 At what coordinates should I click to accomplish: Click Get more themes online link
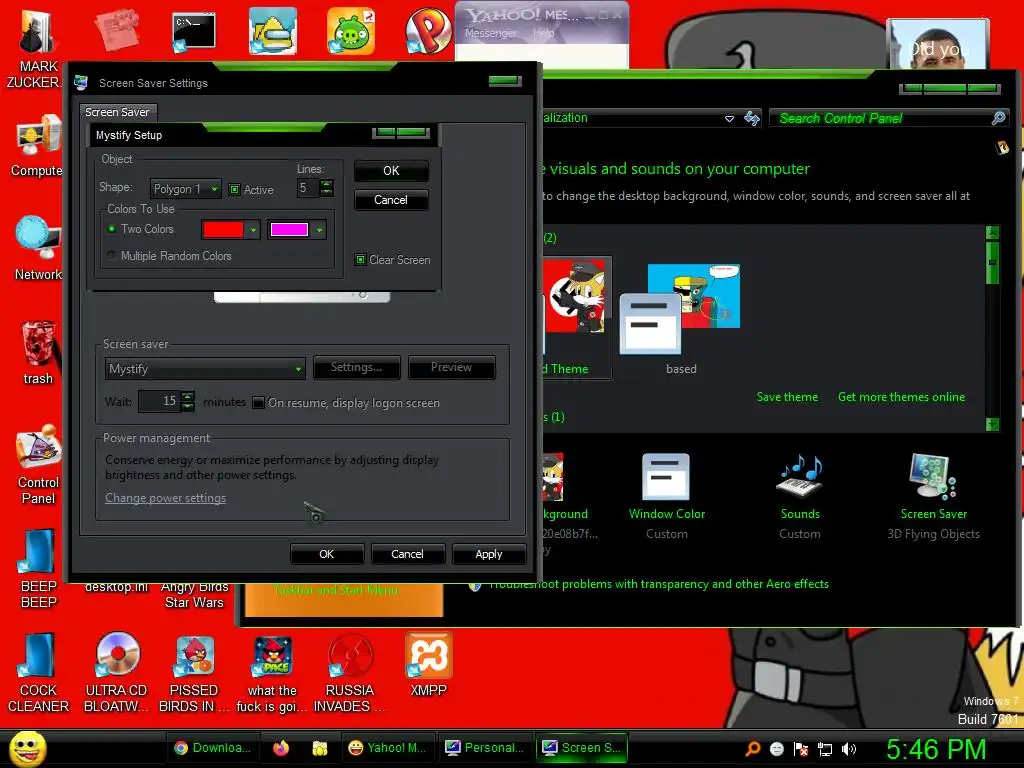tap(901, 397)
